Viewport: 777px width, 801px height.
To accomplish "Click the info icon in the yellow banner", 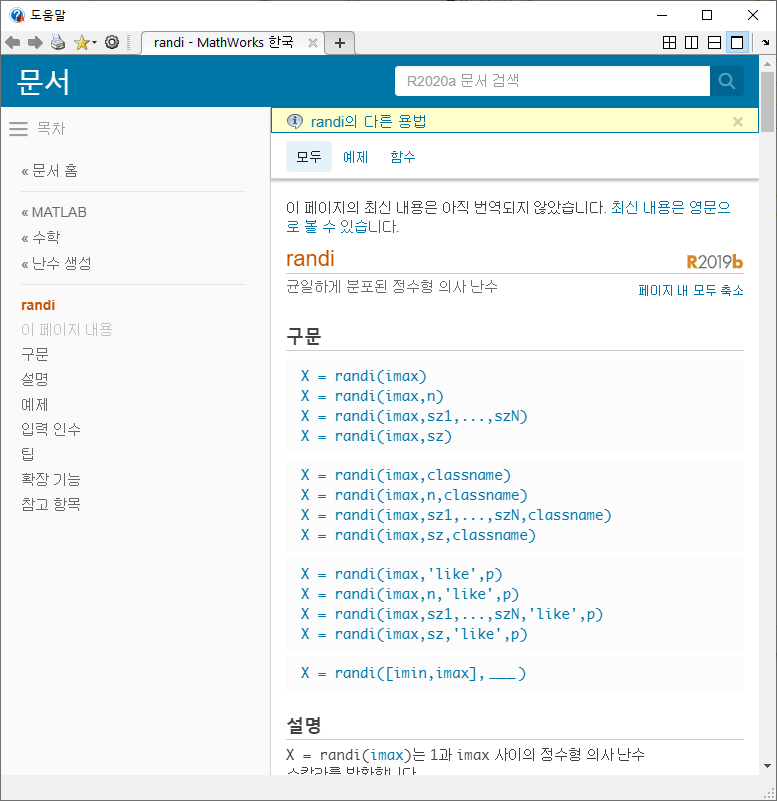I will click(295, 122).
